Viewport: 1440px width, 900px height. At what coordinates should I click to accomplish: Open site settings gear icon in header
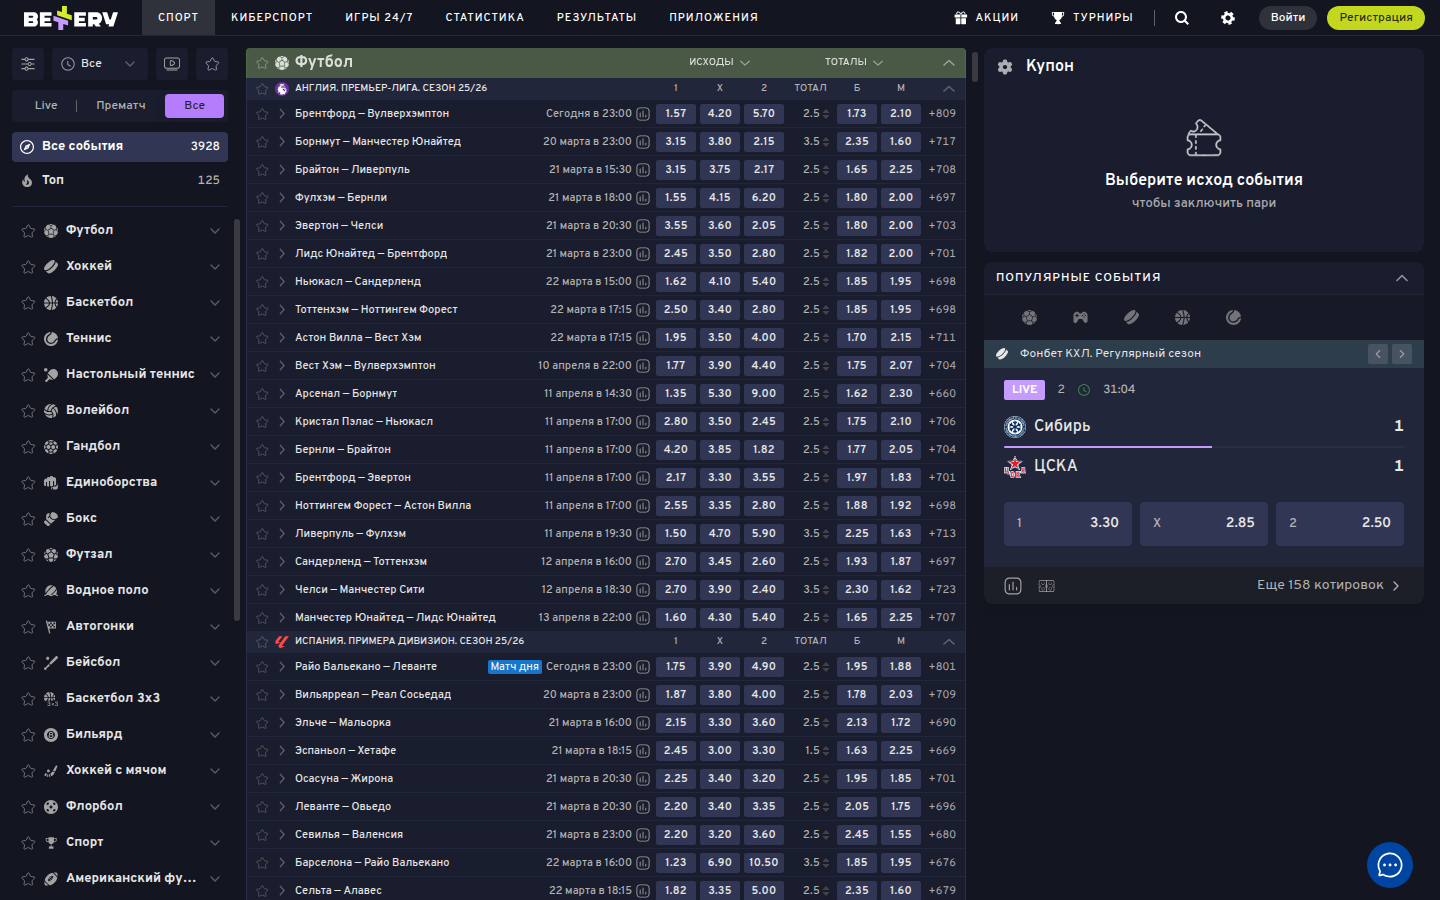(x=1228, y=18)
